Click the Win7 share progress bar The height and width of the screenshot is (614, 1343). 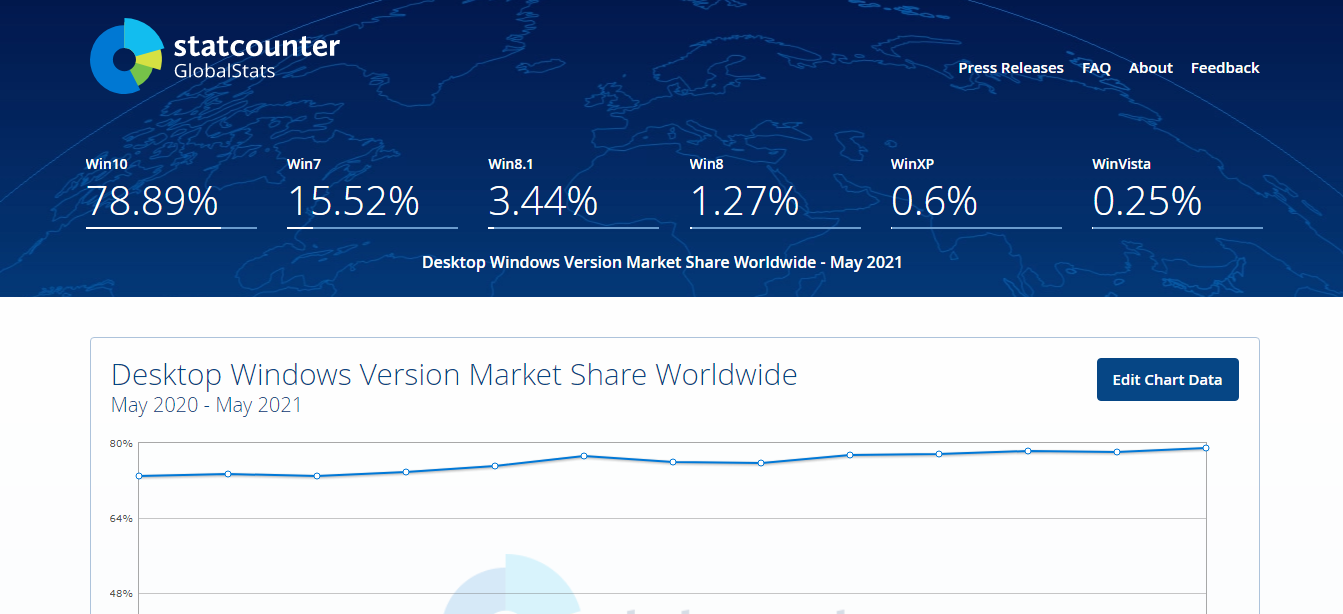point(372,228)
